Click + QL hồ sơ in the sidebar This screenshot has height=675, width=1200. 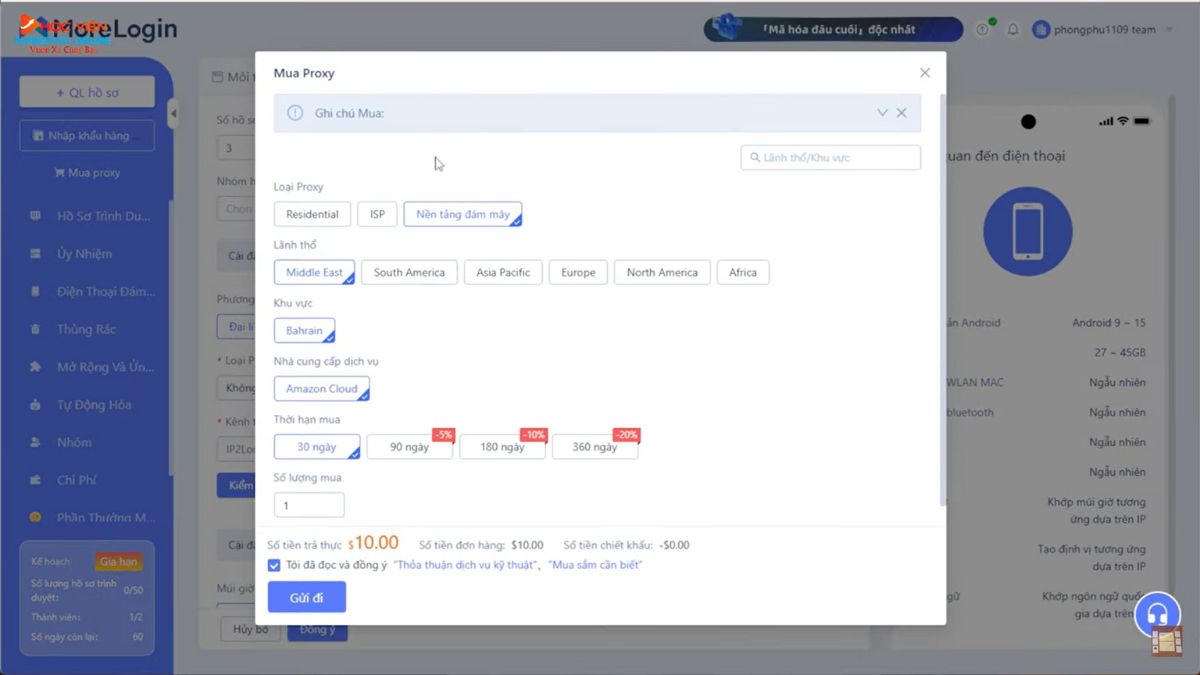click(x=87, y=92)
